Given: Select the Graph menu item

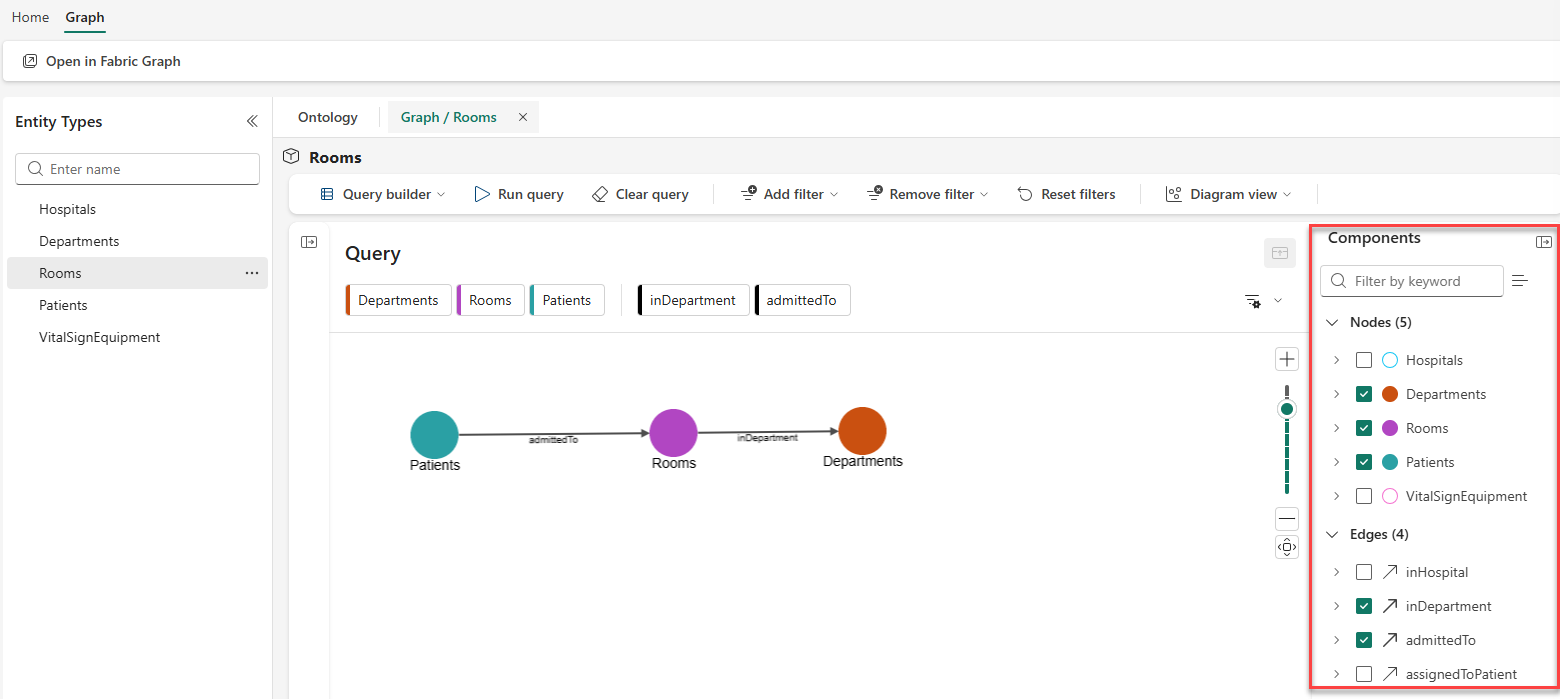Looking at the screenshot, I should click(84, 17).
